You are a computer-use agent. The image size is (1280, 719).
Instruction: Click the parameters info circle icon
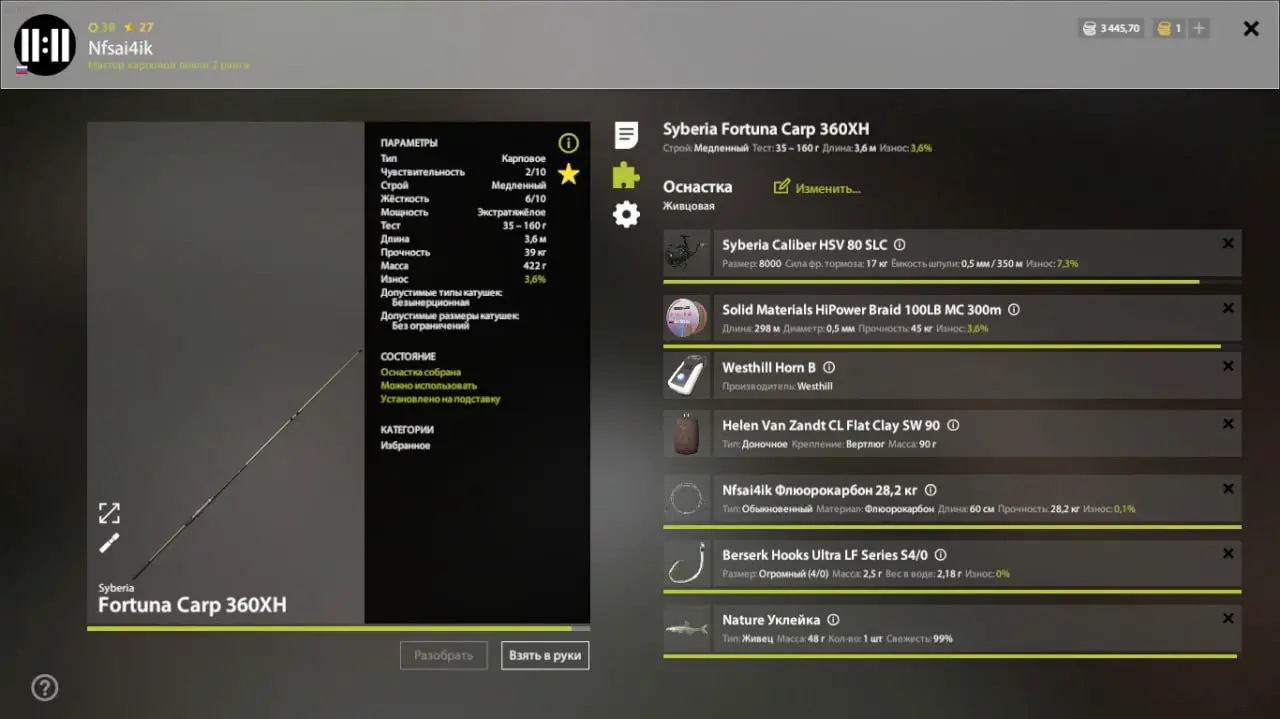[568, 143]
